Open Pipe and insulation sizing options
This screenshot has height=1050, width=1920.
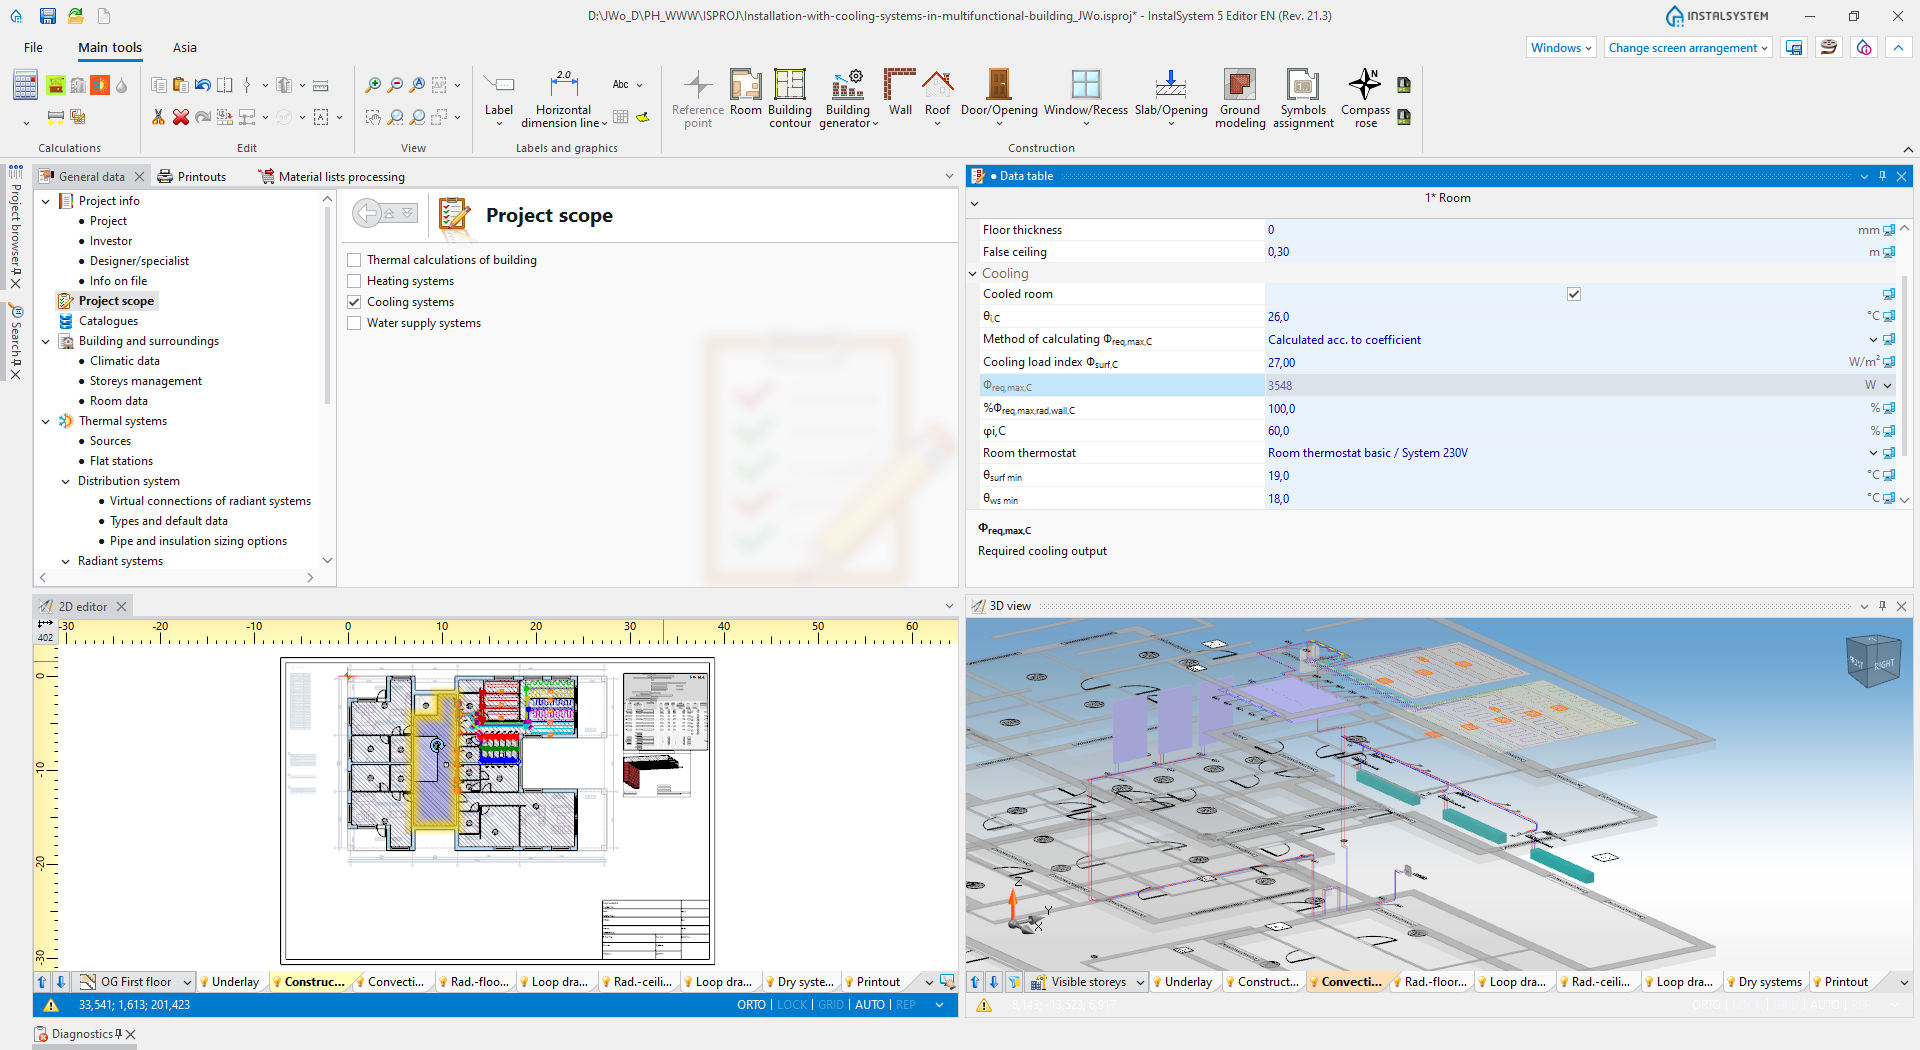198,541
